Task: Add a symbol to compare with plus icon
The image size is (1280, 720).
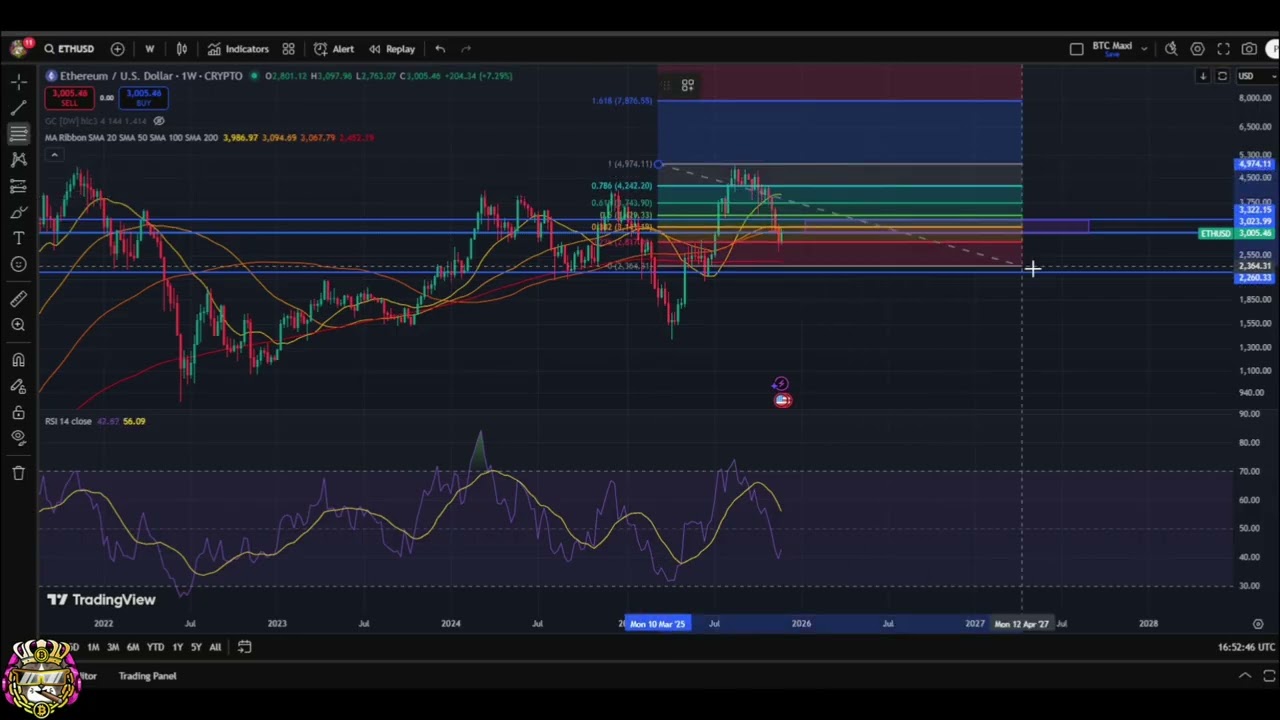Action: pyautogui.click(x=117, y=49)
